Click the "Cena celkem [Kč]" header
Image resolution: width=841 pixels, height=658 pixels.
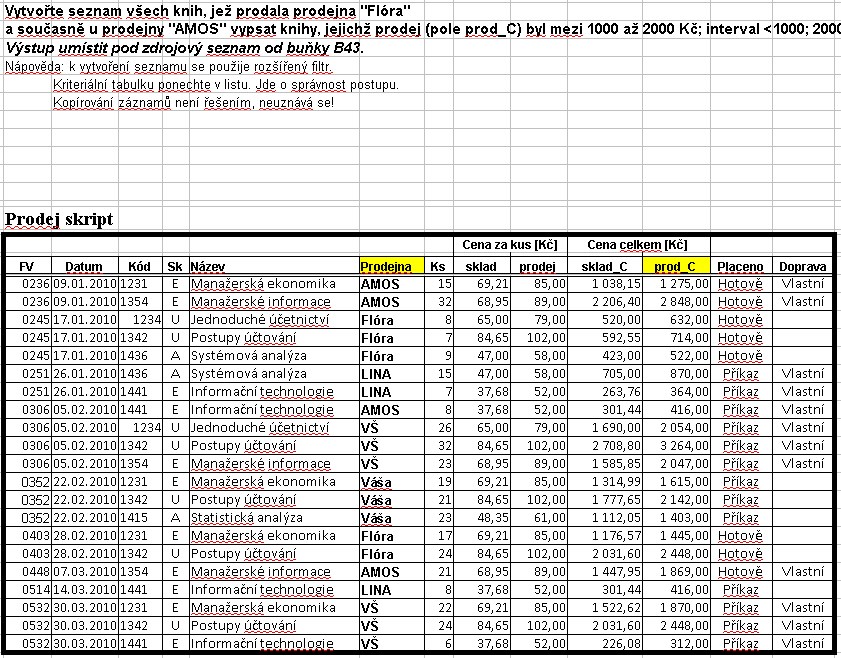[638, 245]
